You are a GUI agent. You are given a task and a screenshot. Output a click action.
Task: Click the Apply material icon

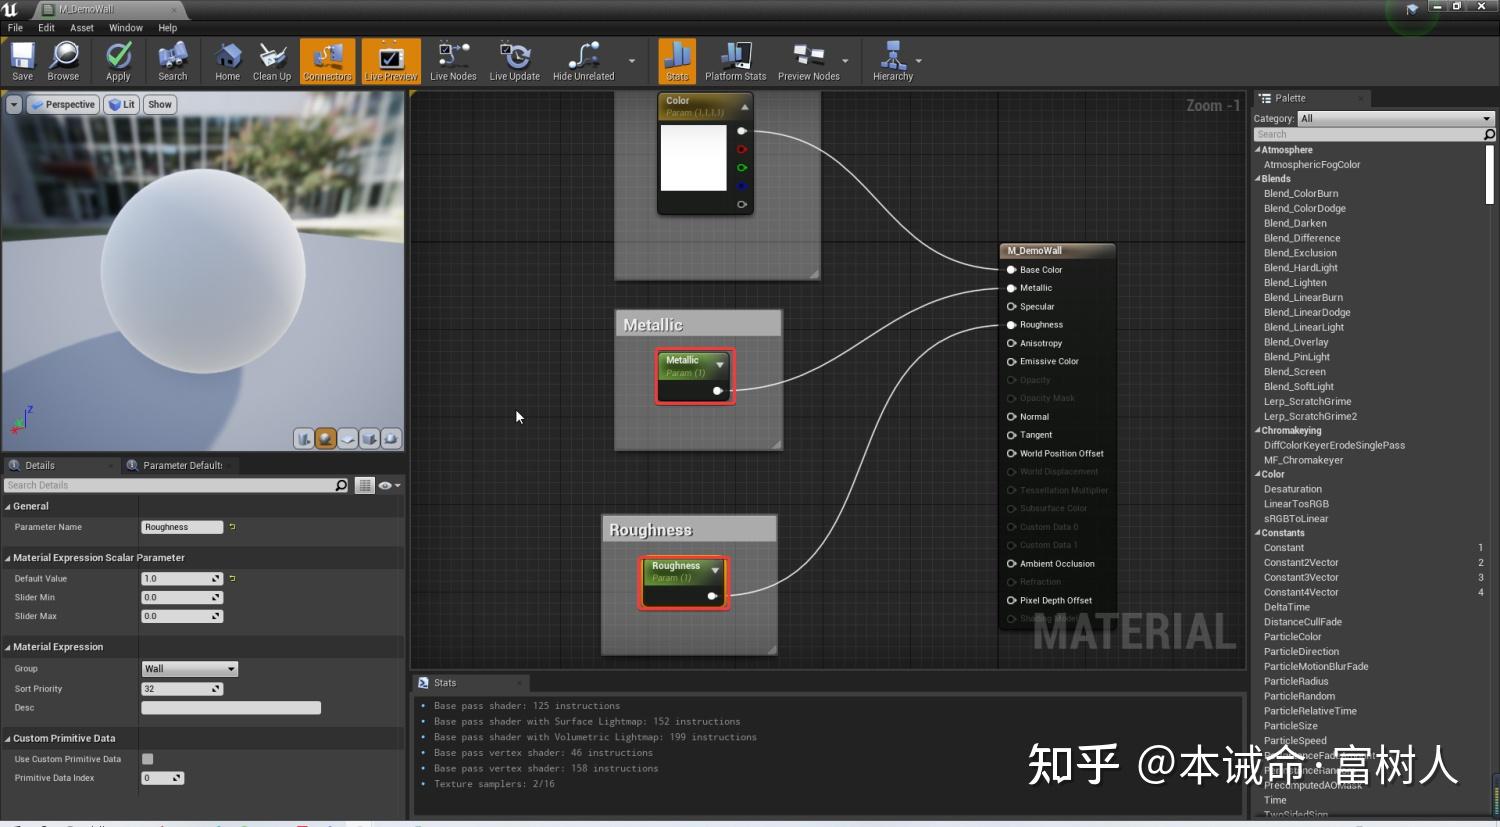(x=117, y=60)
